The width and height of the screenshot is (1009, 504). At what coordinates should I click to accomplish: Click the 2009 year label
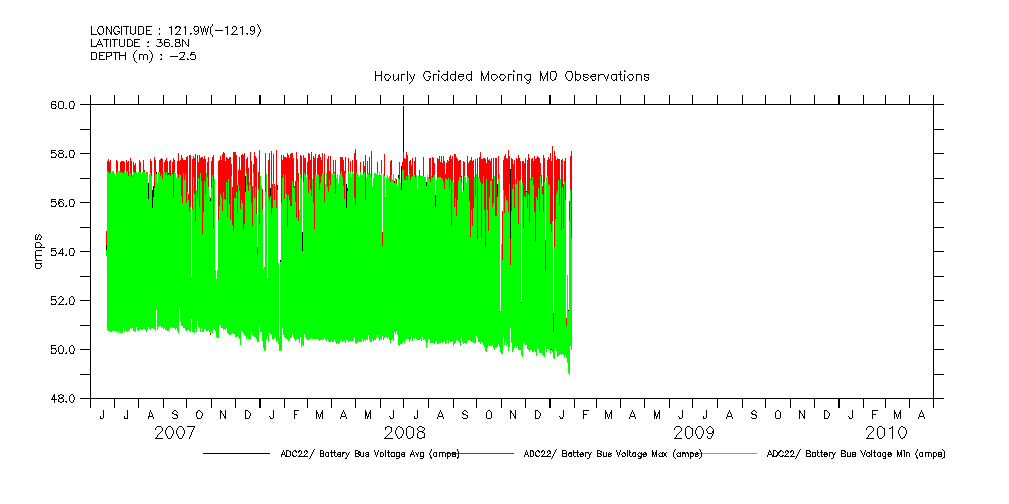(x=693, y=434)
